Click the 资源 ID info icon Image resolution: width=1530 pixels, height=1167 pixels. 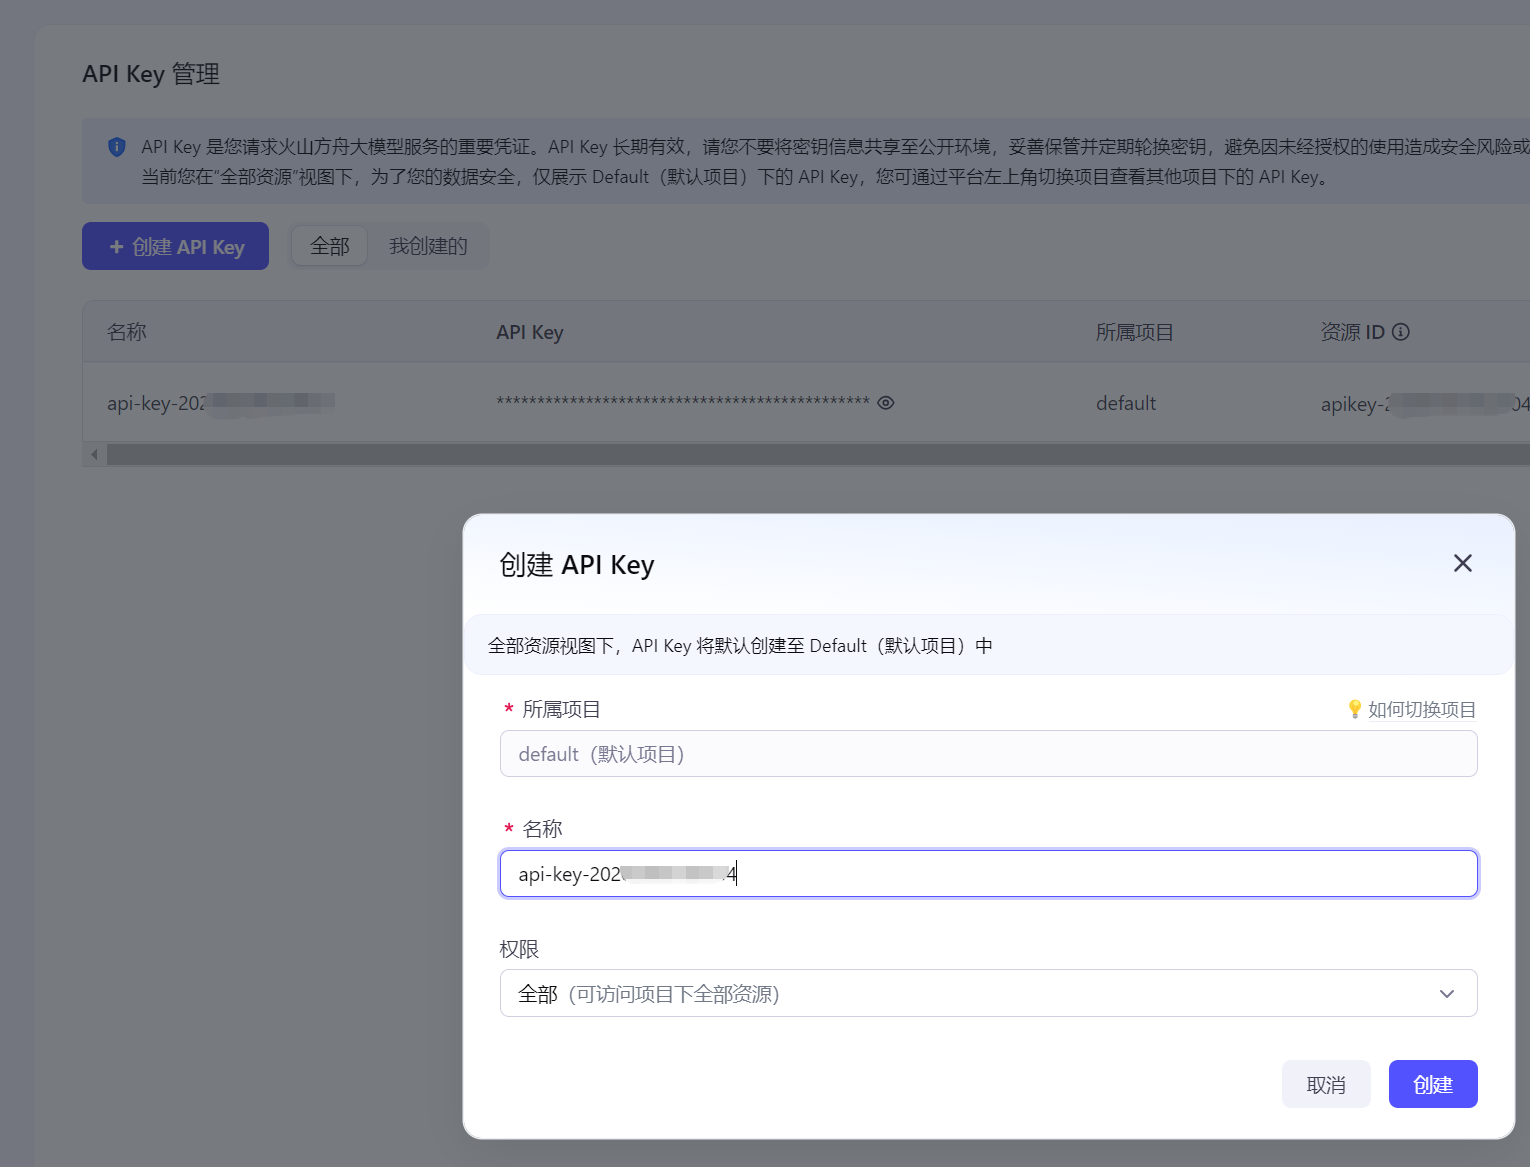point(1401,332)
